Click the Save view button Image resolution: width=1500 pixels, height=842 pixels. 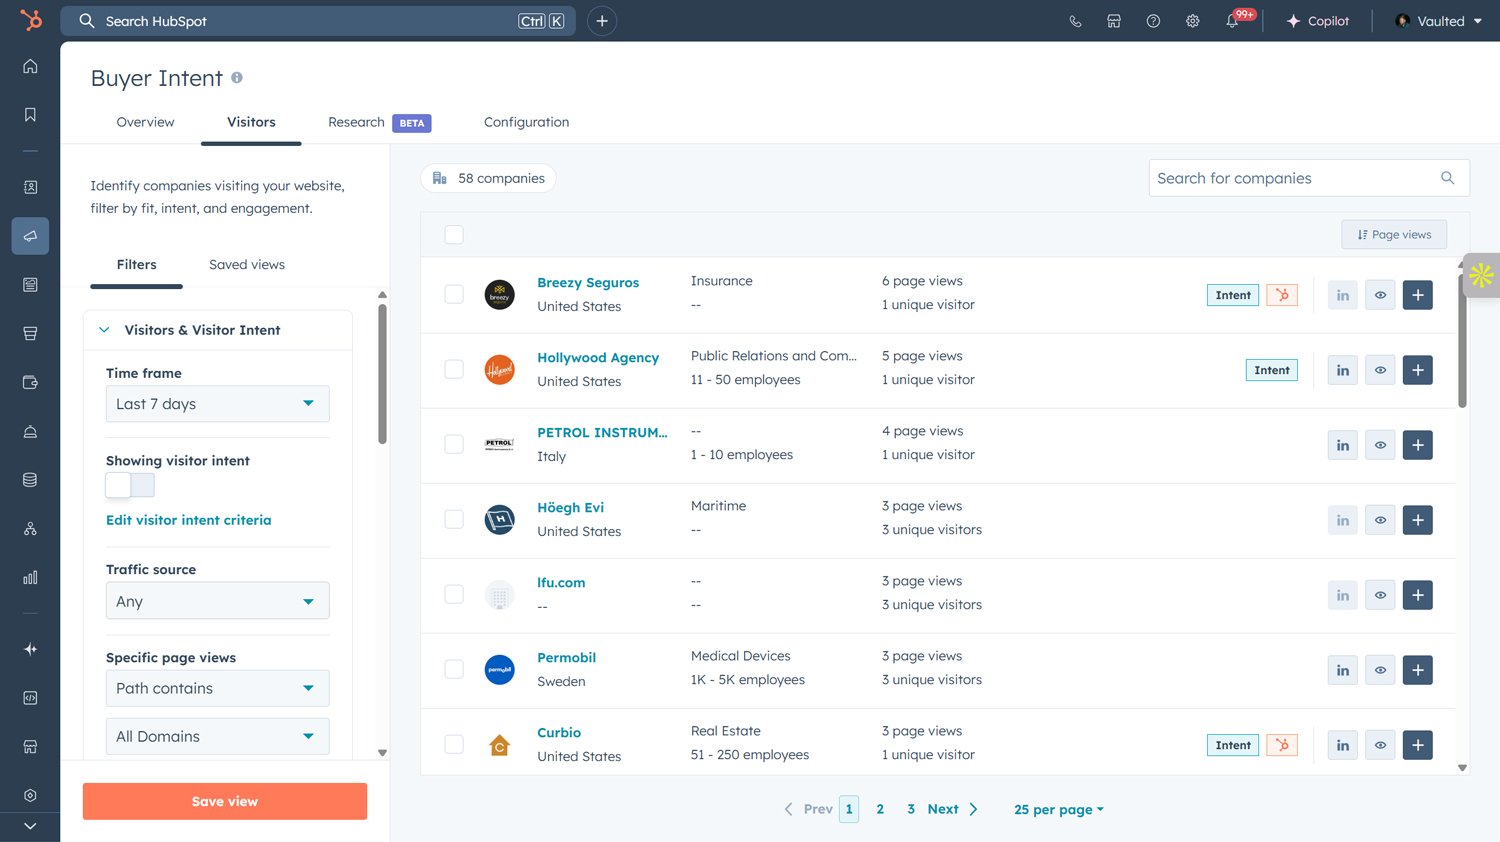[x=225, y=801]
